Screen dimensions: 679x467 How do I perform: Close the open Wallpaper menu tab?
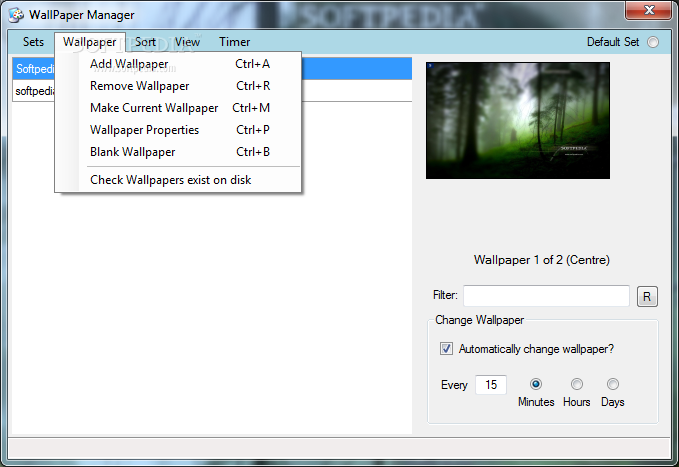90,42
